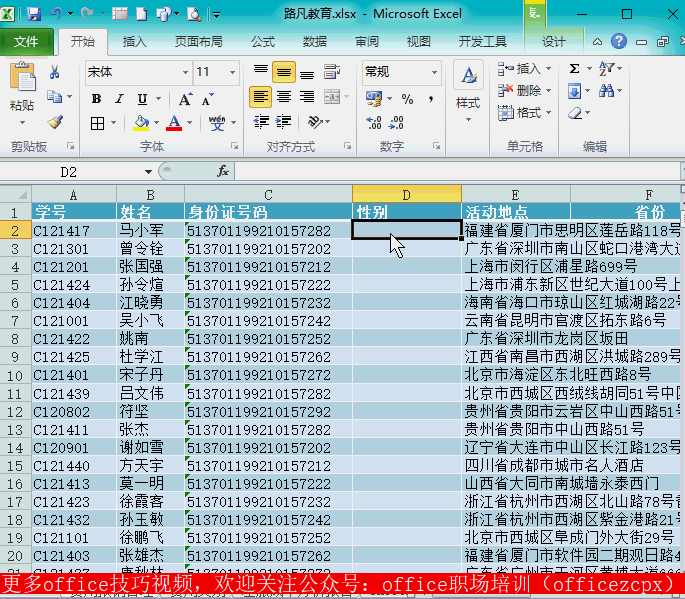Click the Fill down arrow icon
Screen dimensions: 685x599
574,91
